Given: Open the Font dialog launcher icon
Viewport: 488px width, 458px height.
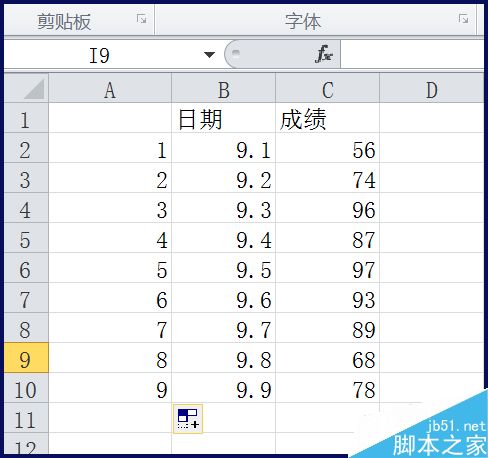Looking at the screenshot, I should click(463, 19).
